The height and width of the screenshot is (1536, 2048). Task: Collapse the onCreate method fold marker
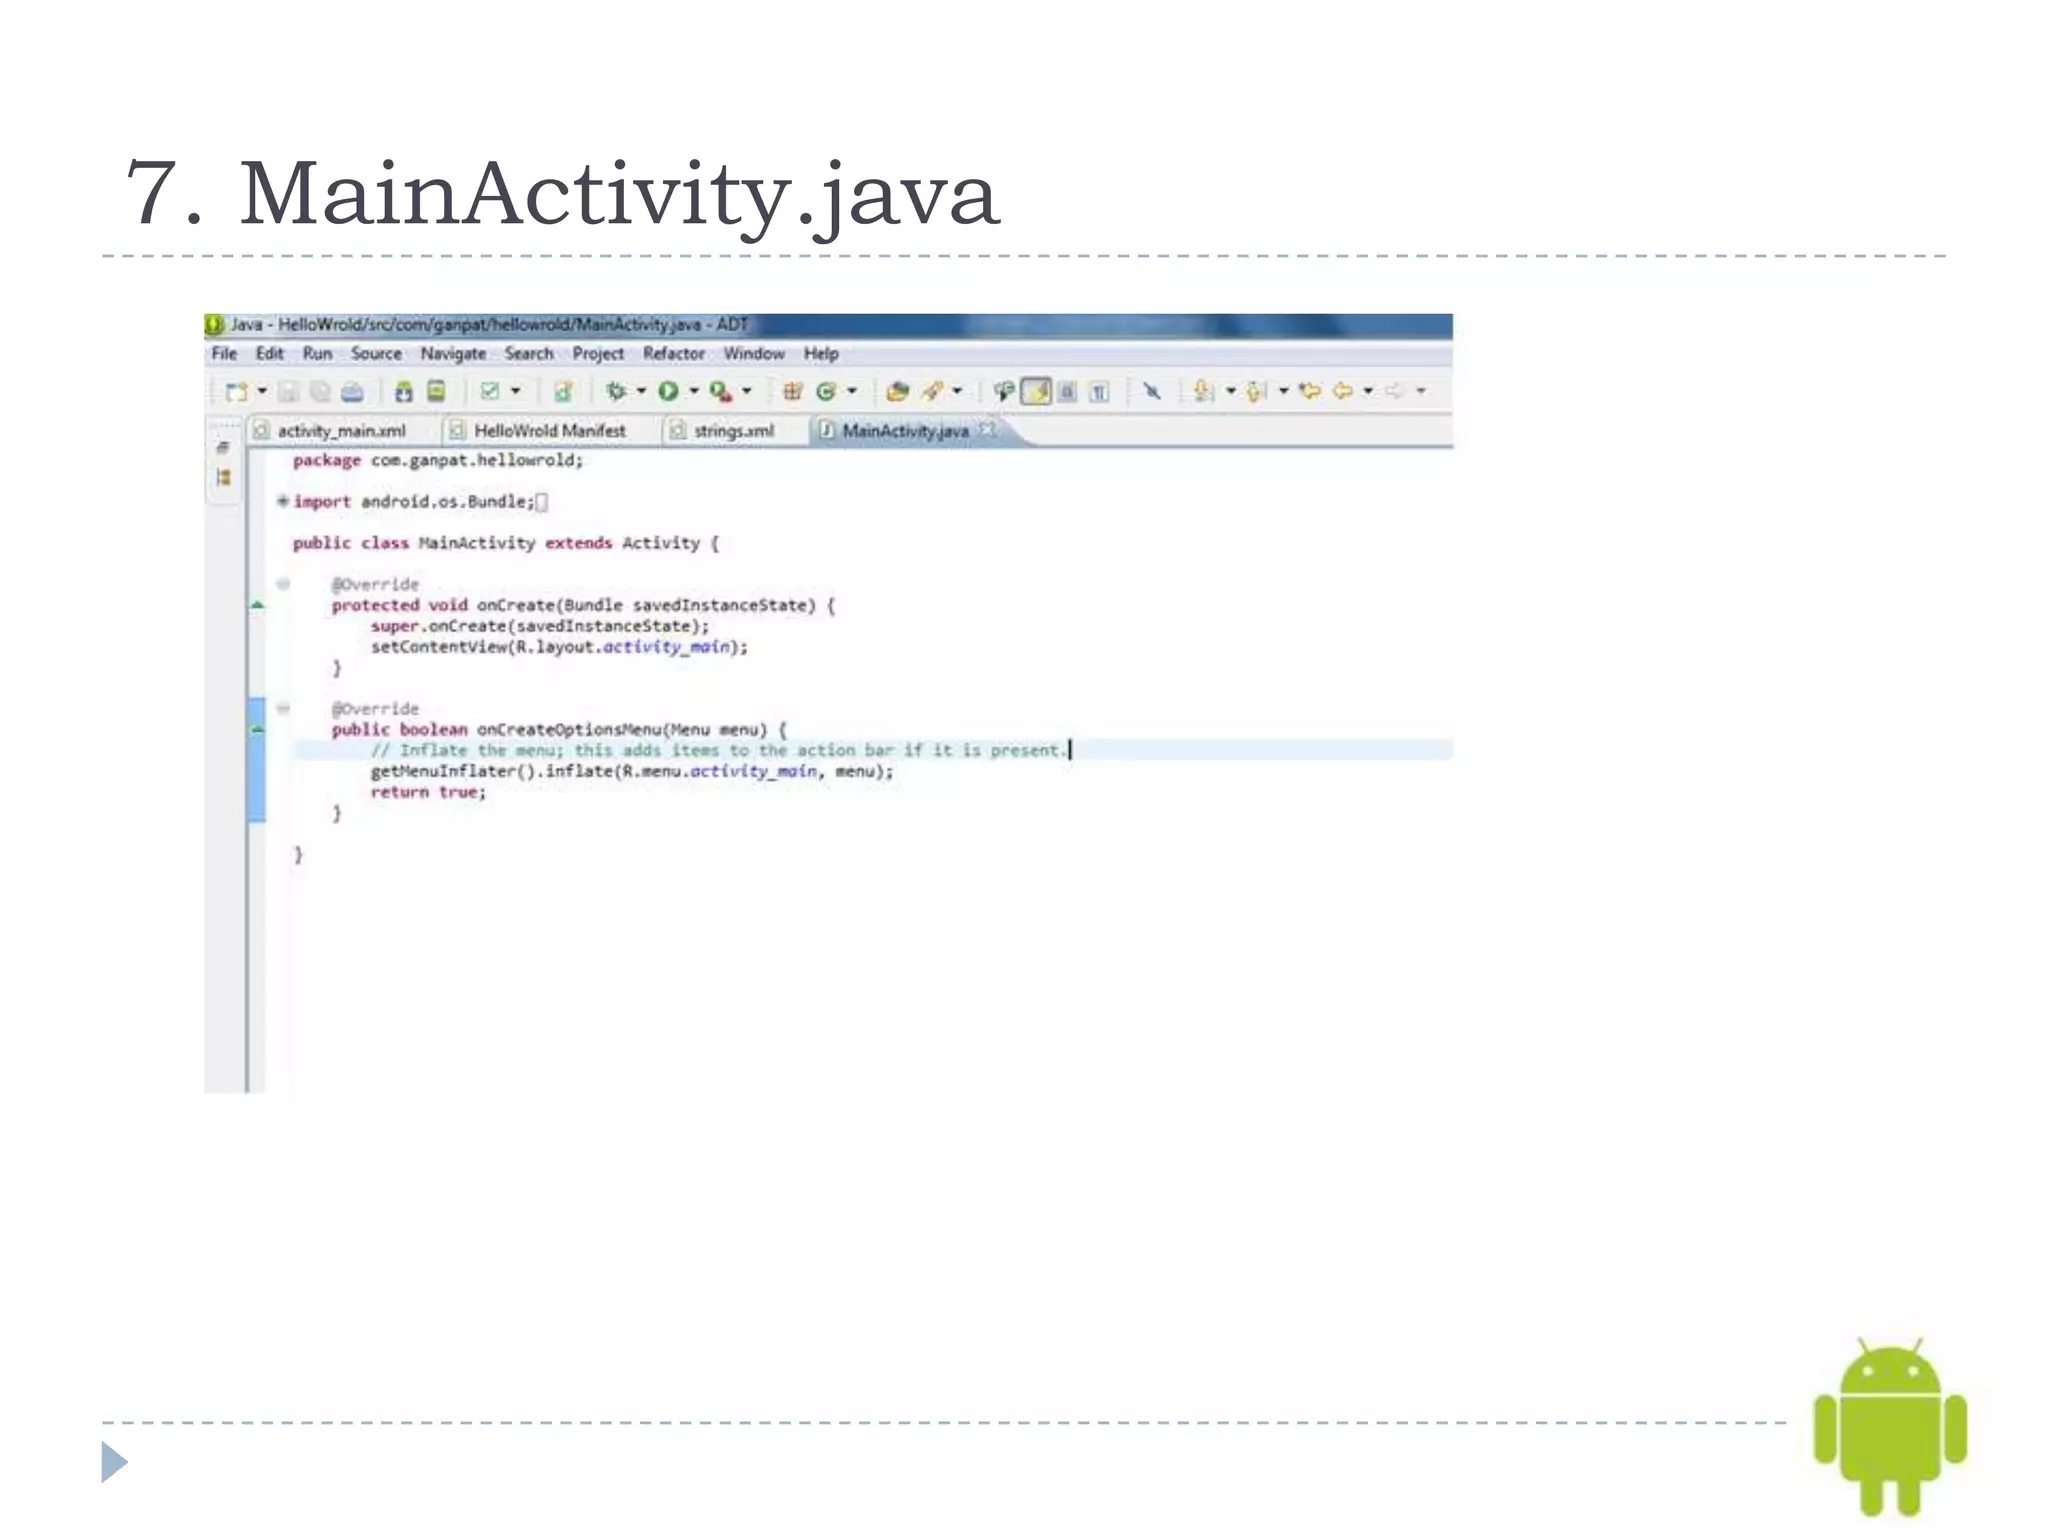click(283, 584)
